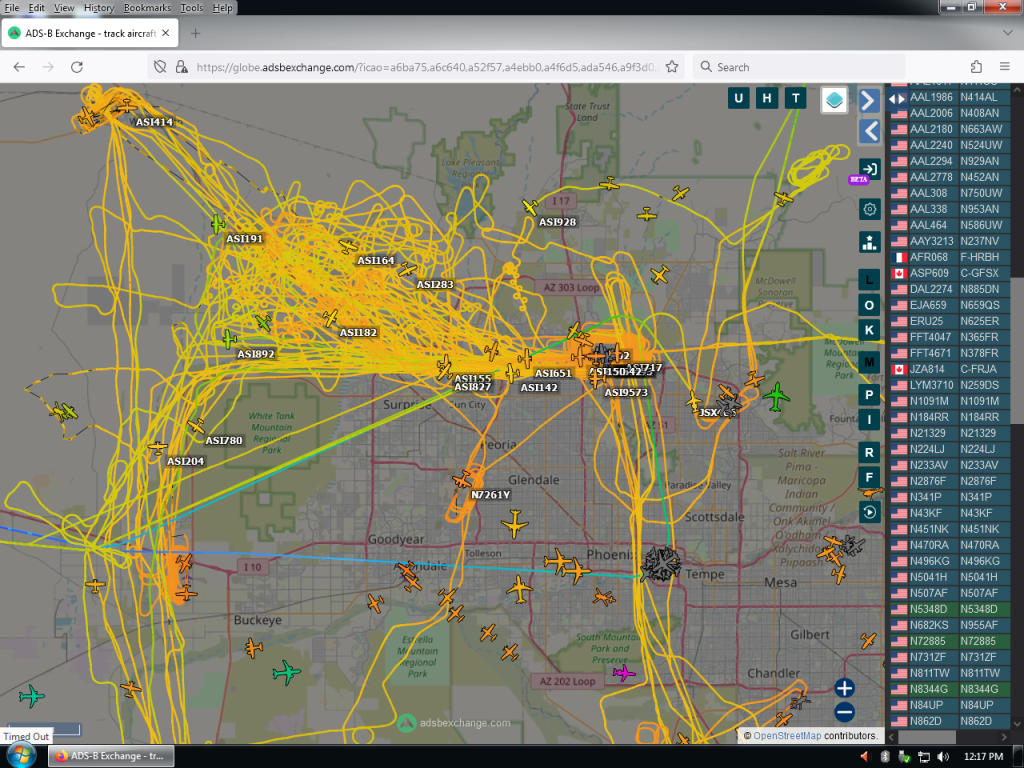
Task: Open the Help menu
Action: click(222, 8)
